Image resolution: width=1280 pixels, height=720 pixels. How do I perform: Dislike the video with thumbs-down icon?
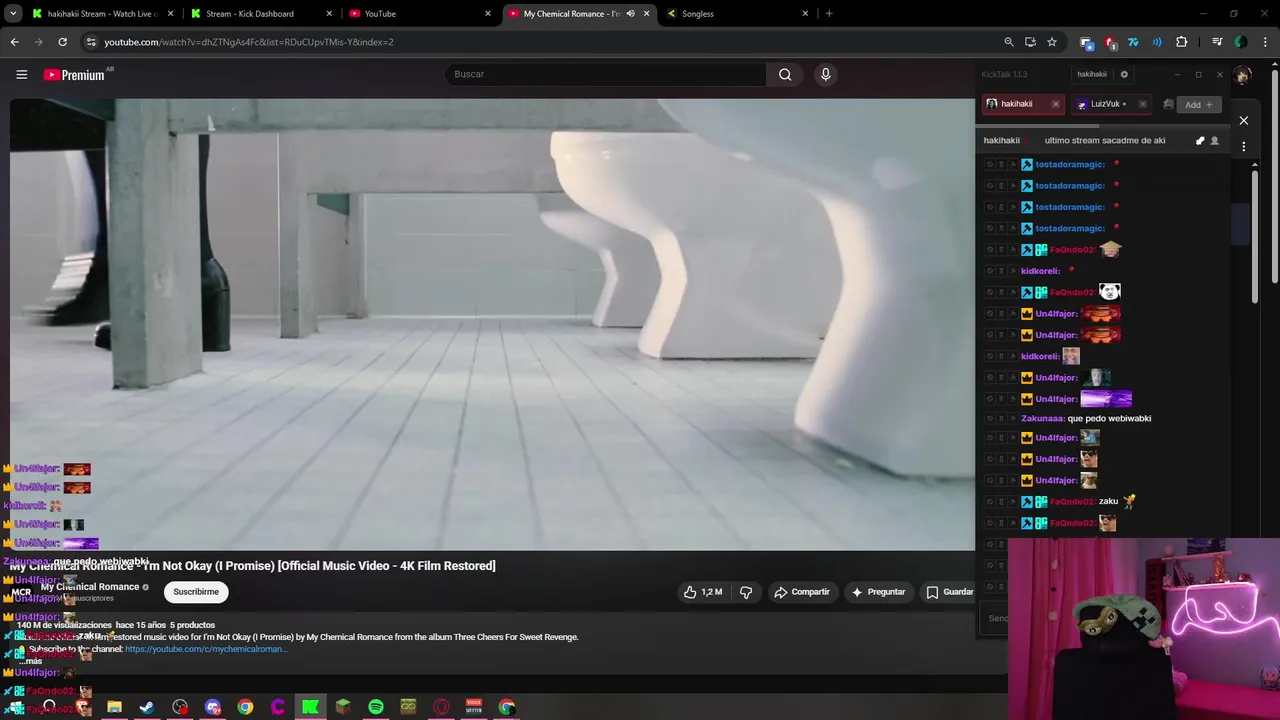coord(746,592)
